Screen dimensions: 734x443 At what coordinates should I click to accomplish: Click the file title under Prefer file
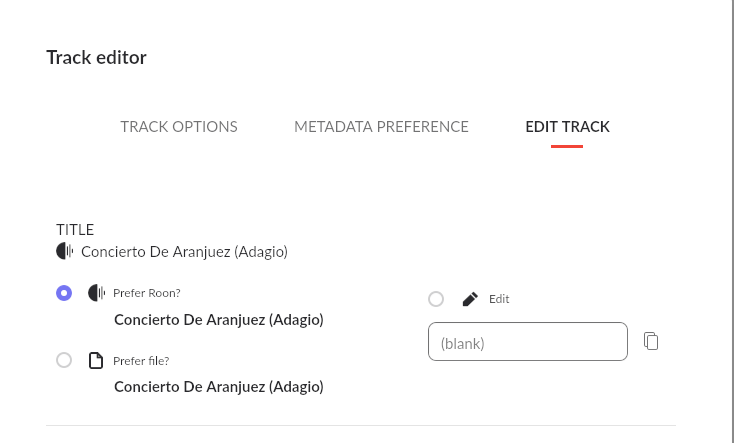click(x=218, y=386)
